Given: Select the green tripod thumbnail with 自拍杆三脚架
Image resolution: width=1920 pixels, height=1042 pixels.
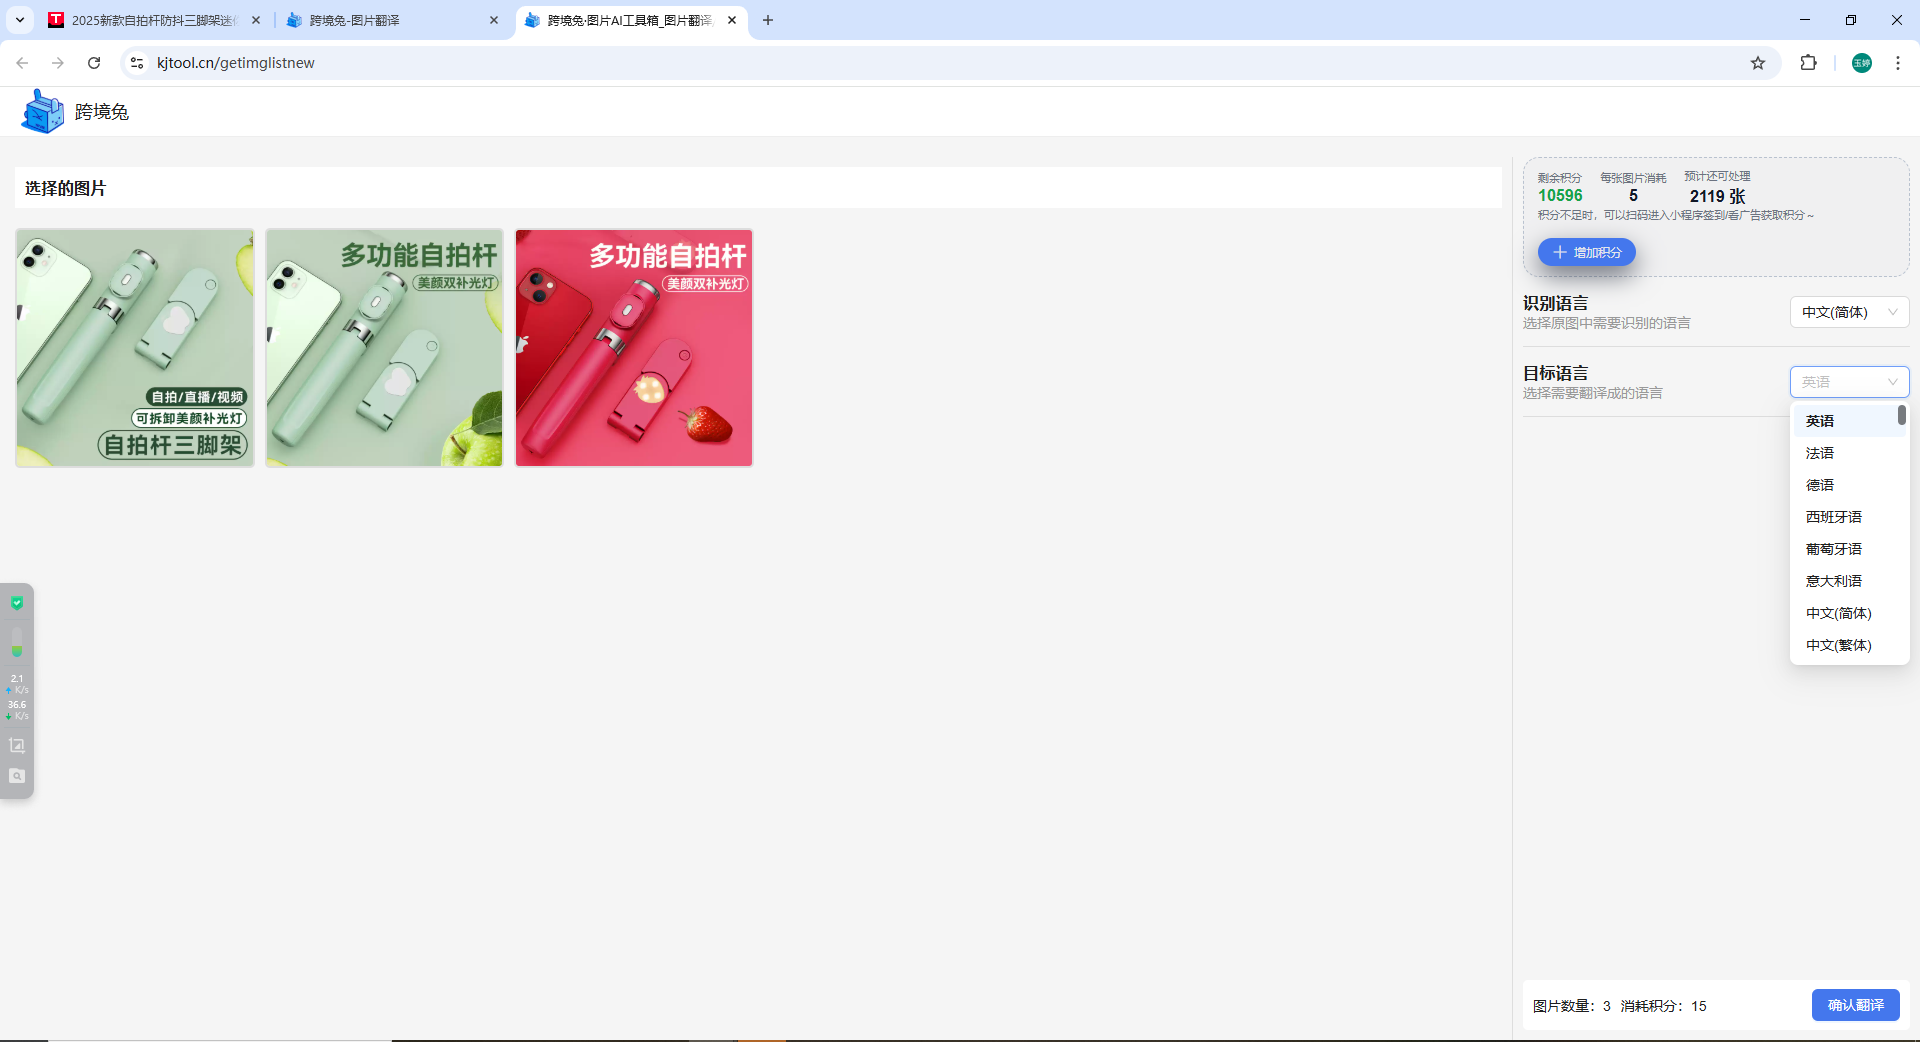Looking at the screenshot, I should [135, 348].
